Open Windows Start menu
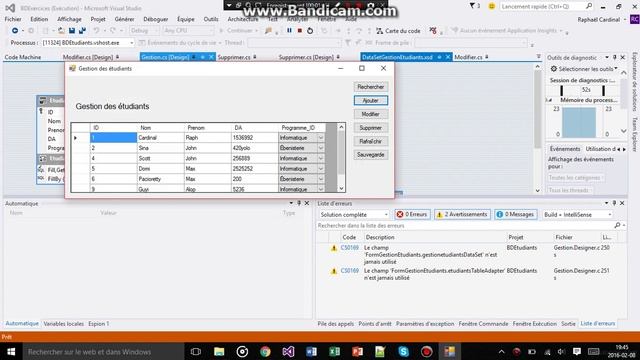Image resolution: width=640 pixels, height=360 pixels. (11, 351)
